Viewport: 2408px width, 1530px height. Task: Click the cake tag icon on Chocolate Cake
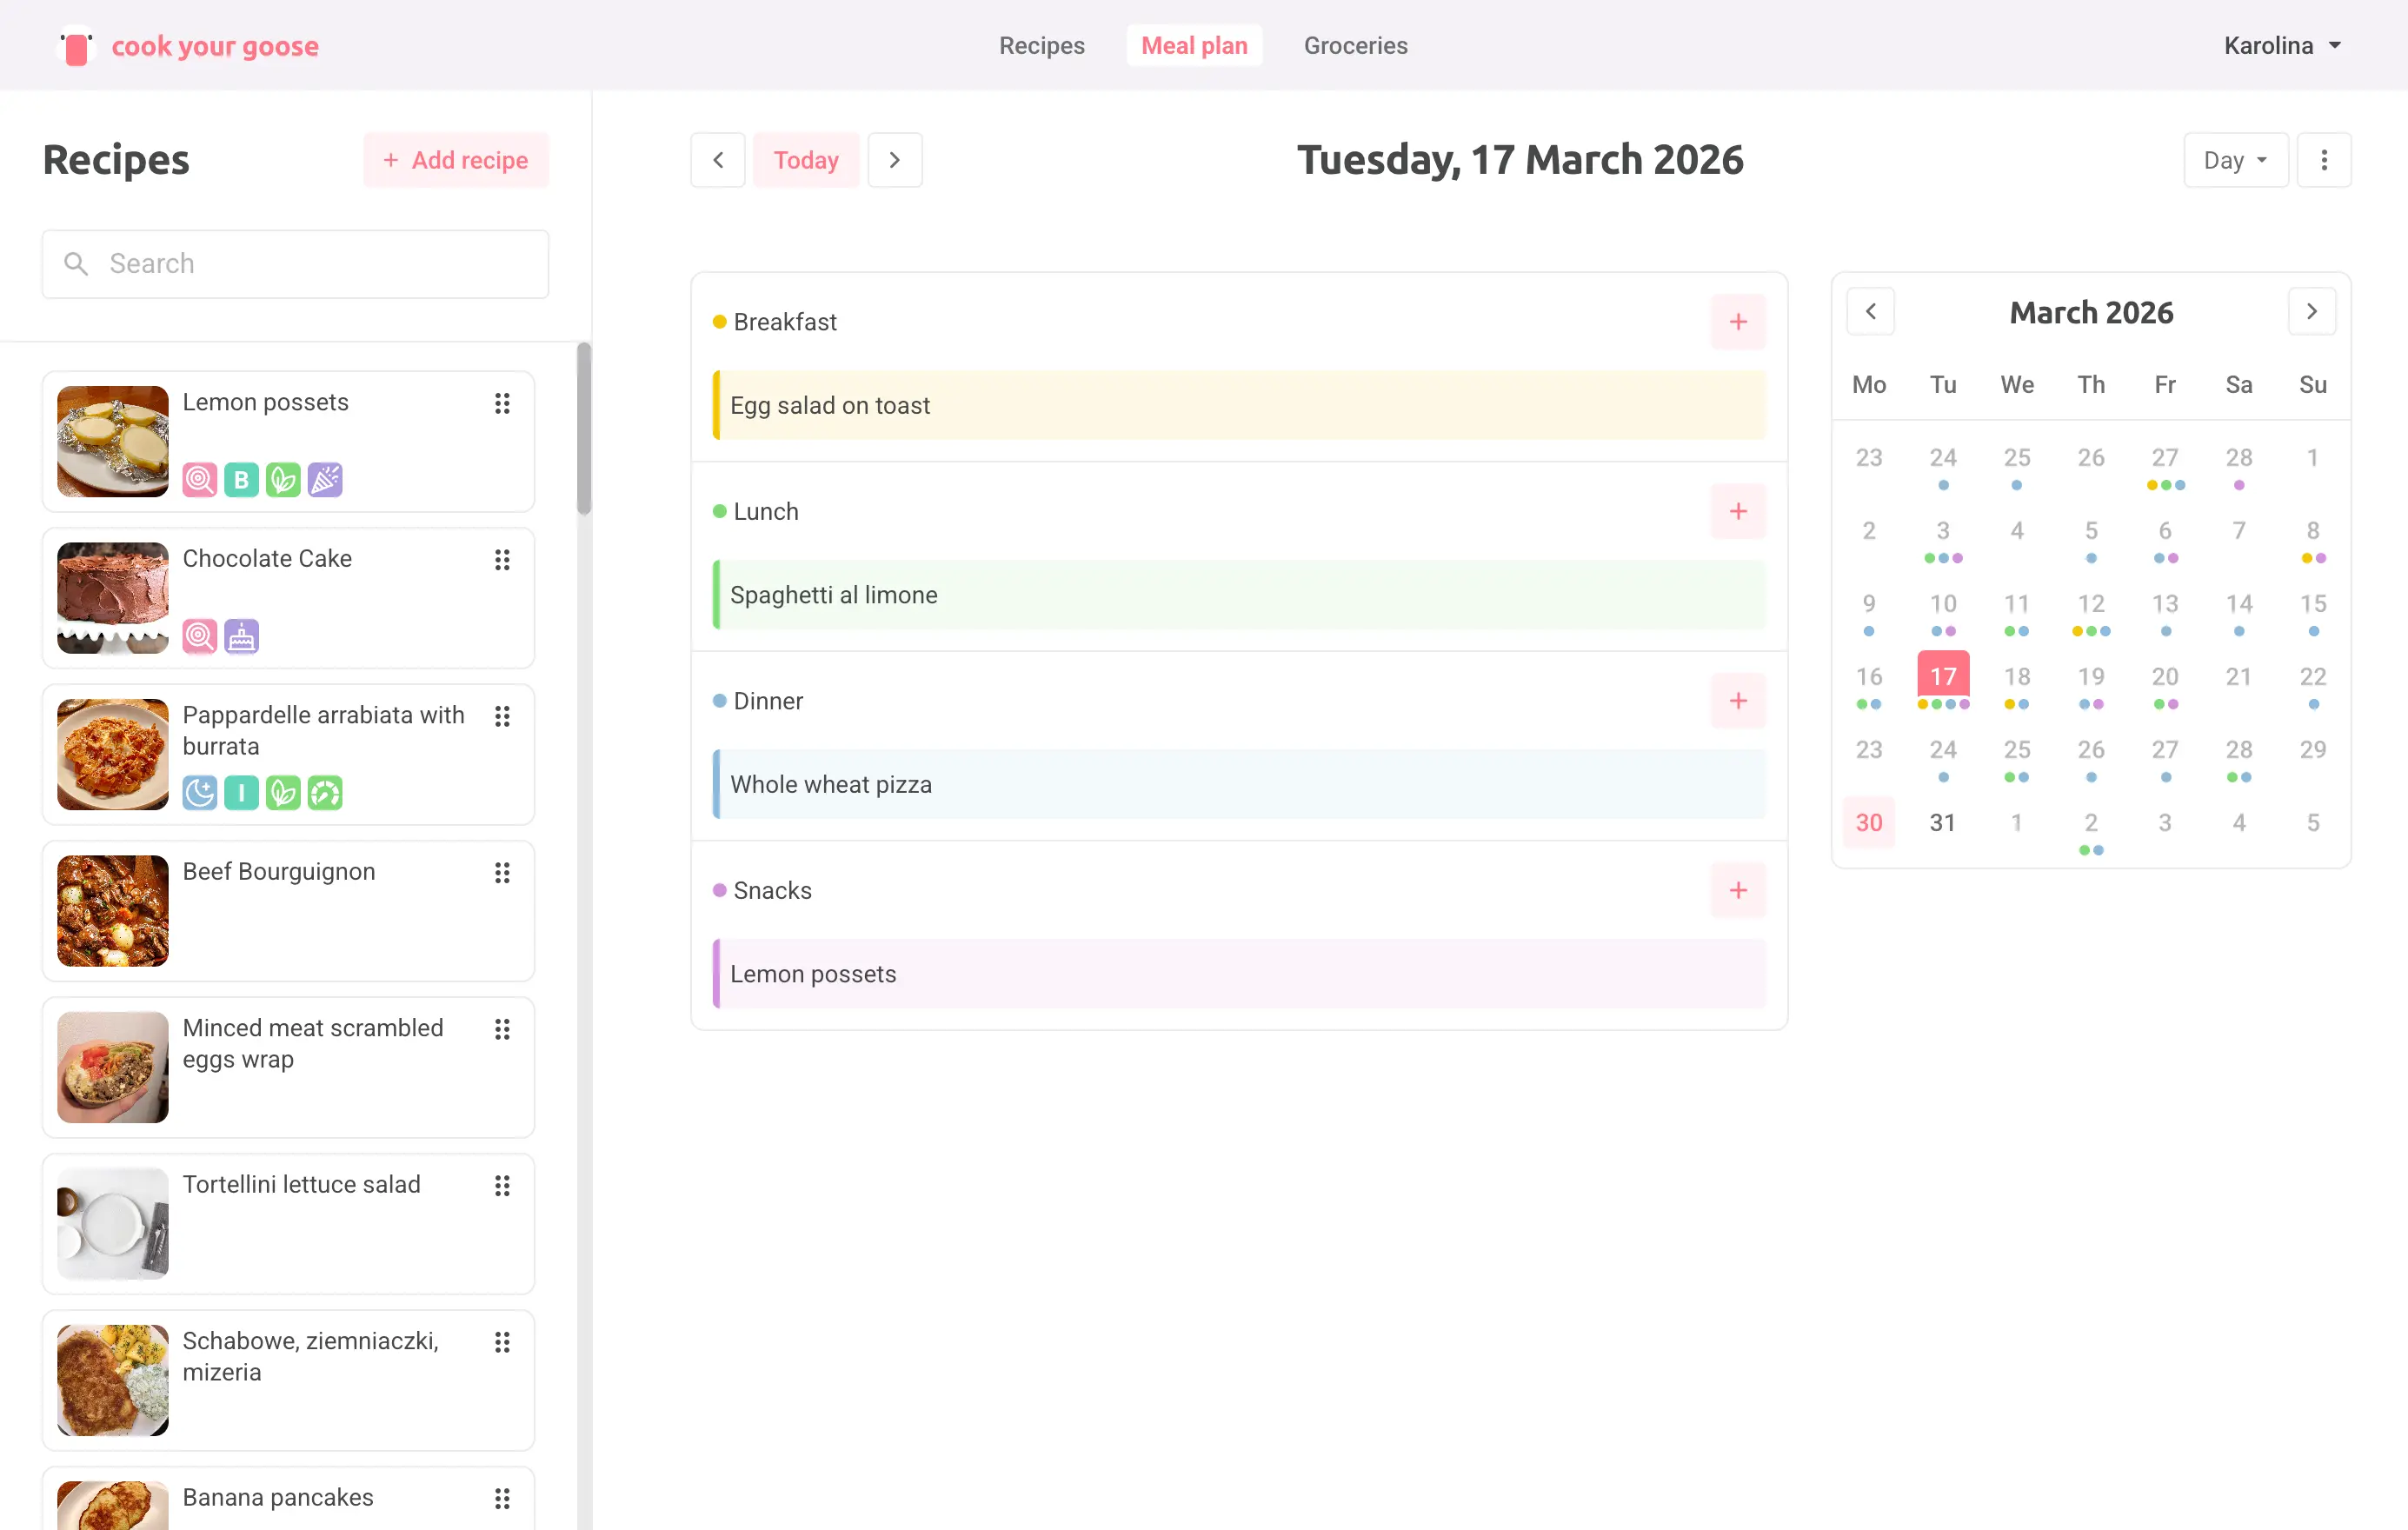point(241,636)
